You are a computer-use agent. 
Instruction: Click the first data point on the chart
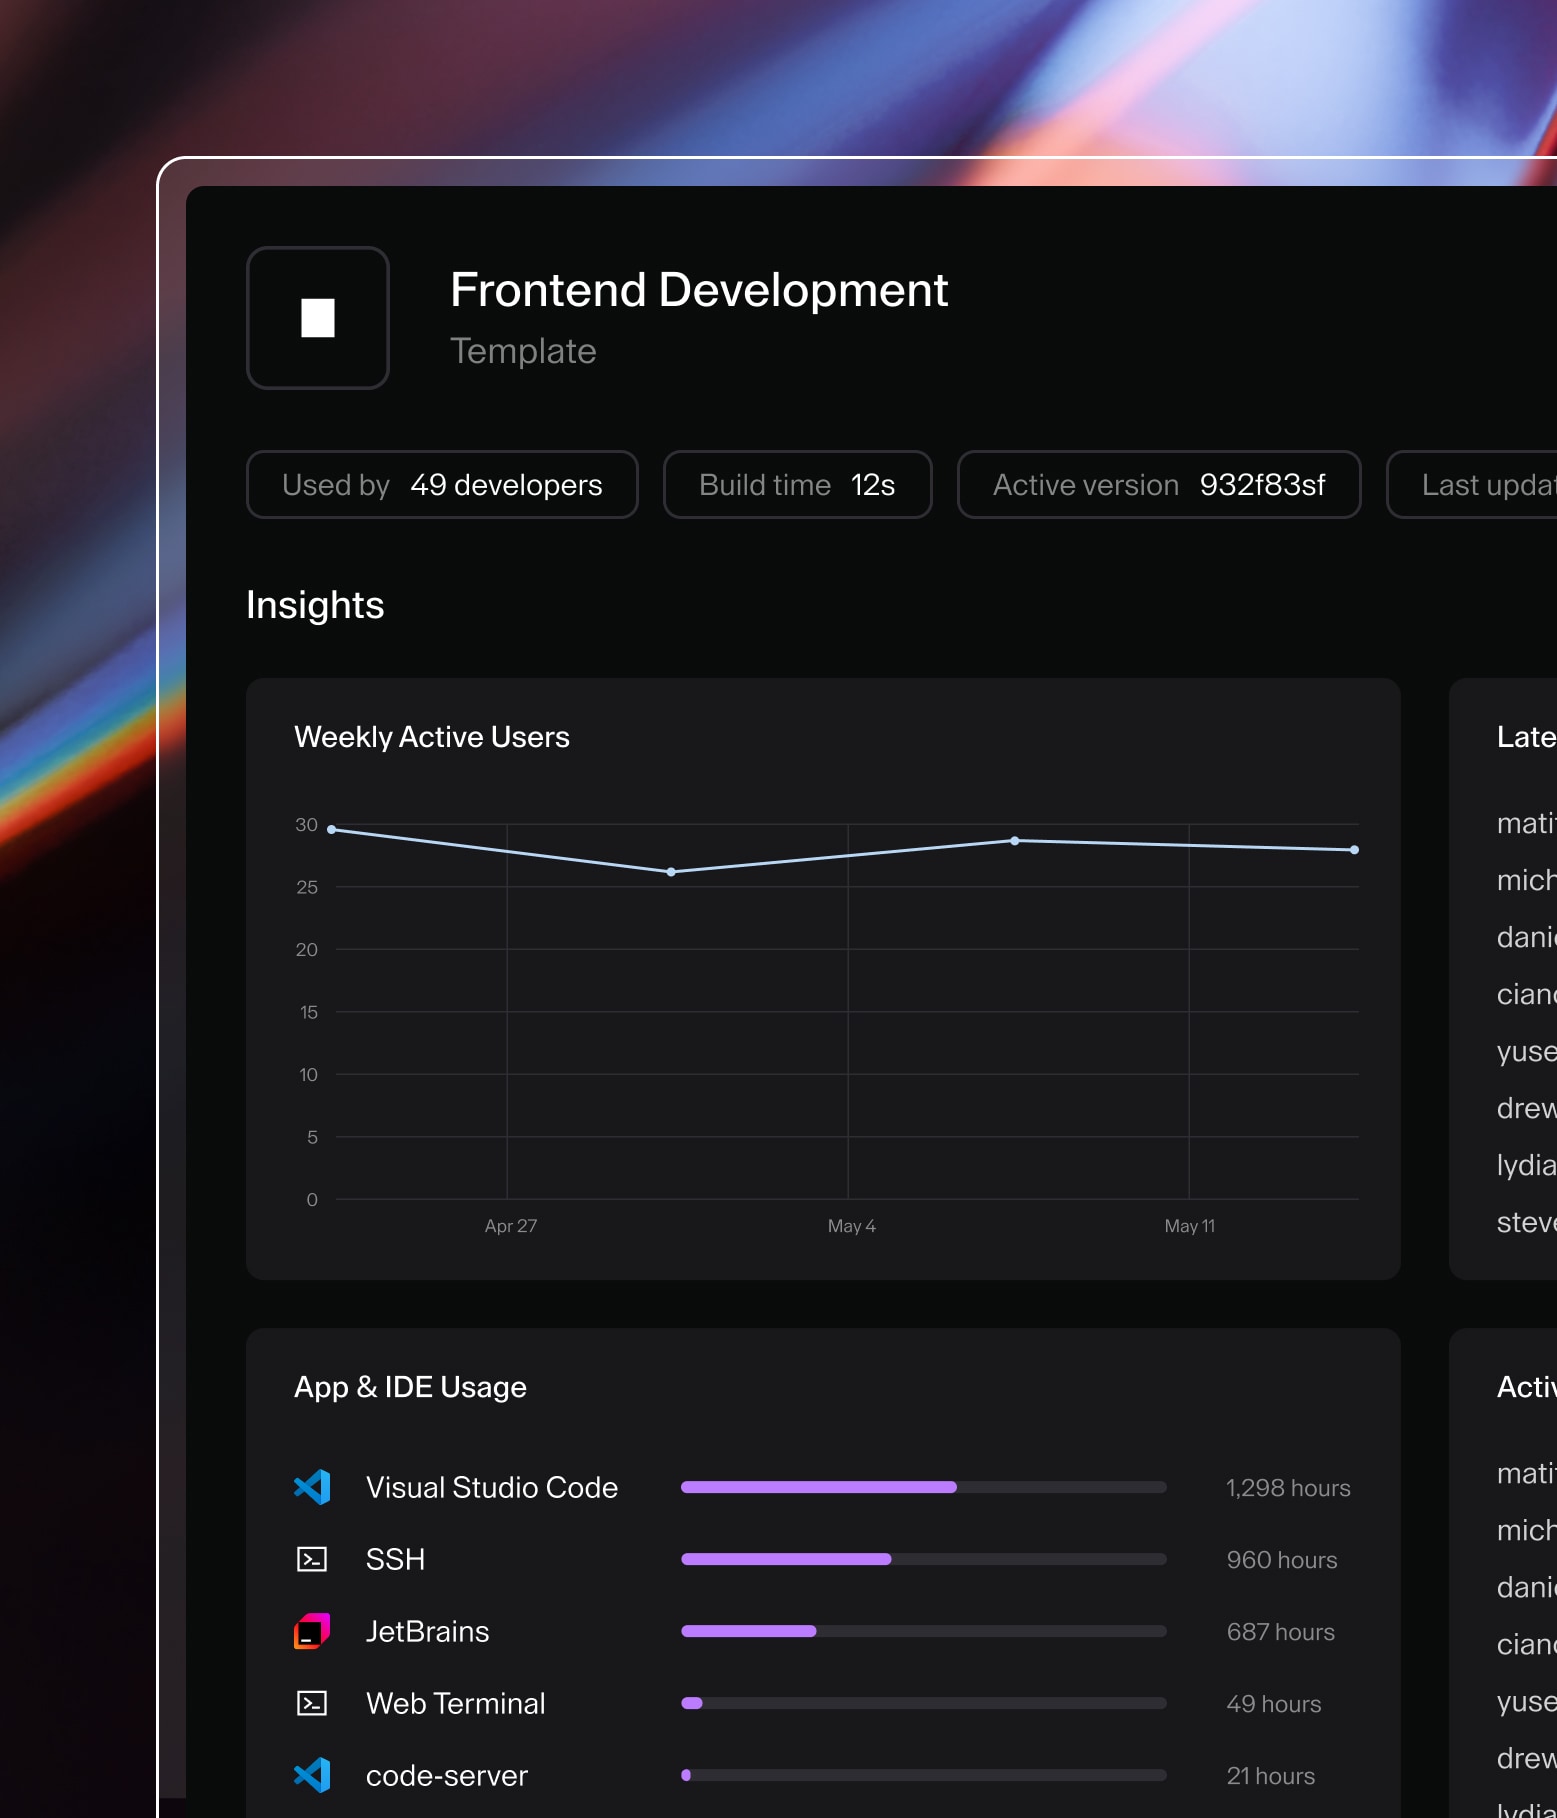click(x=332, y=829)
